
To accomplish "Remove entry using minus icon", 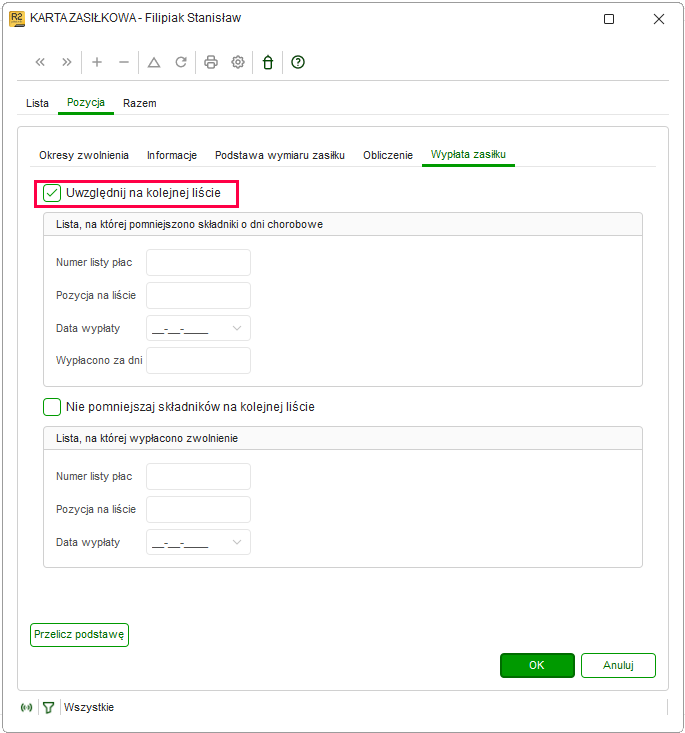I will pos(124,62).
